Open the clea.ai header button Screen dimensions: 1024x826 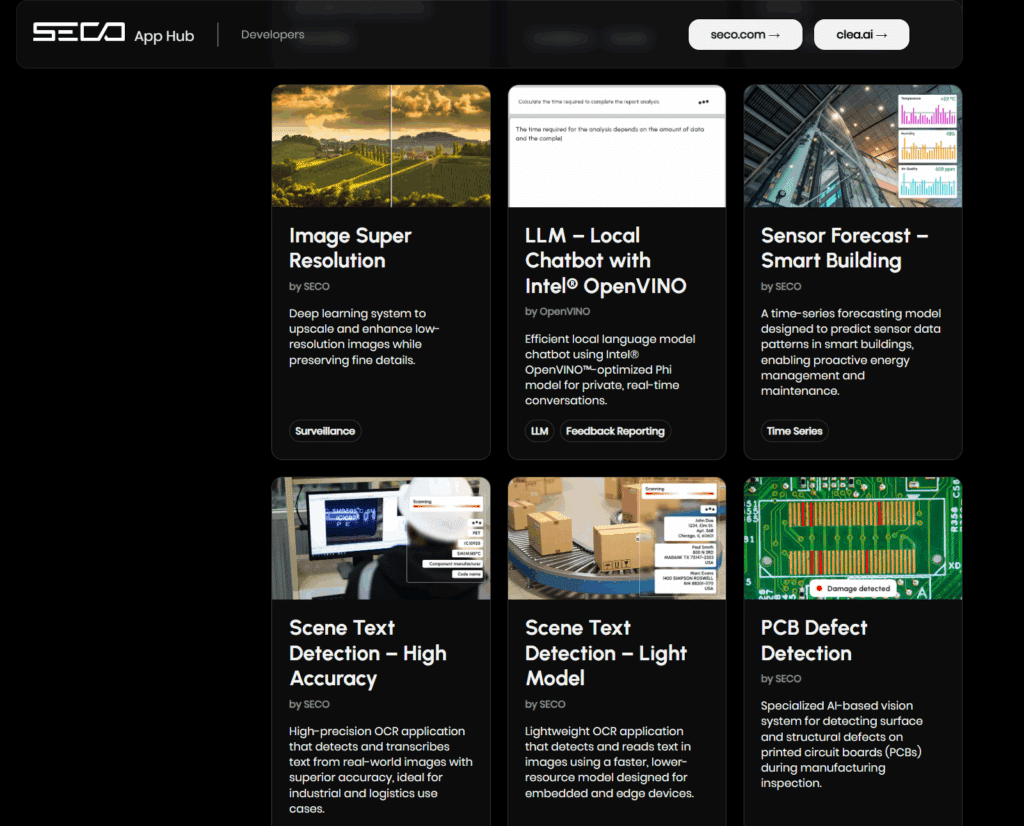click(861, 35)
